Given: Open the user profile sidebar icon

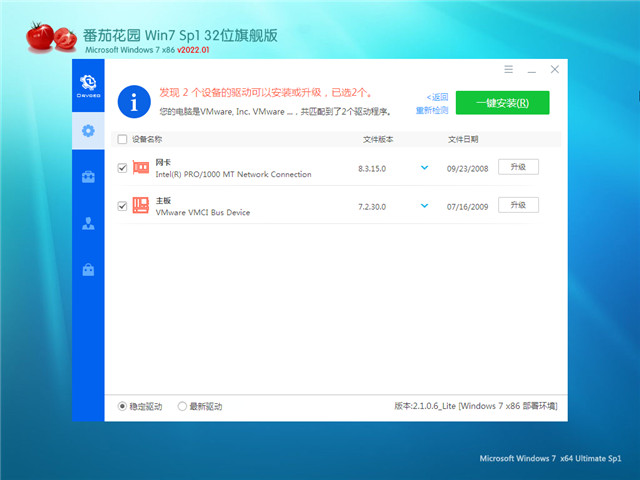Looking at the screenshot, I should click(88, 223).
